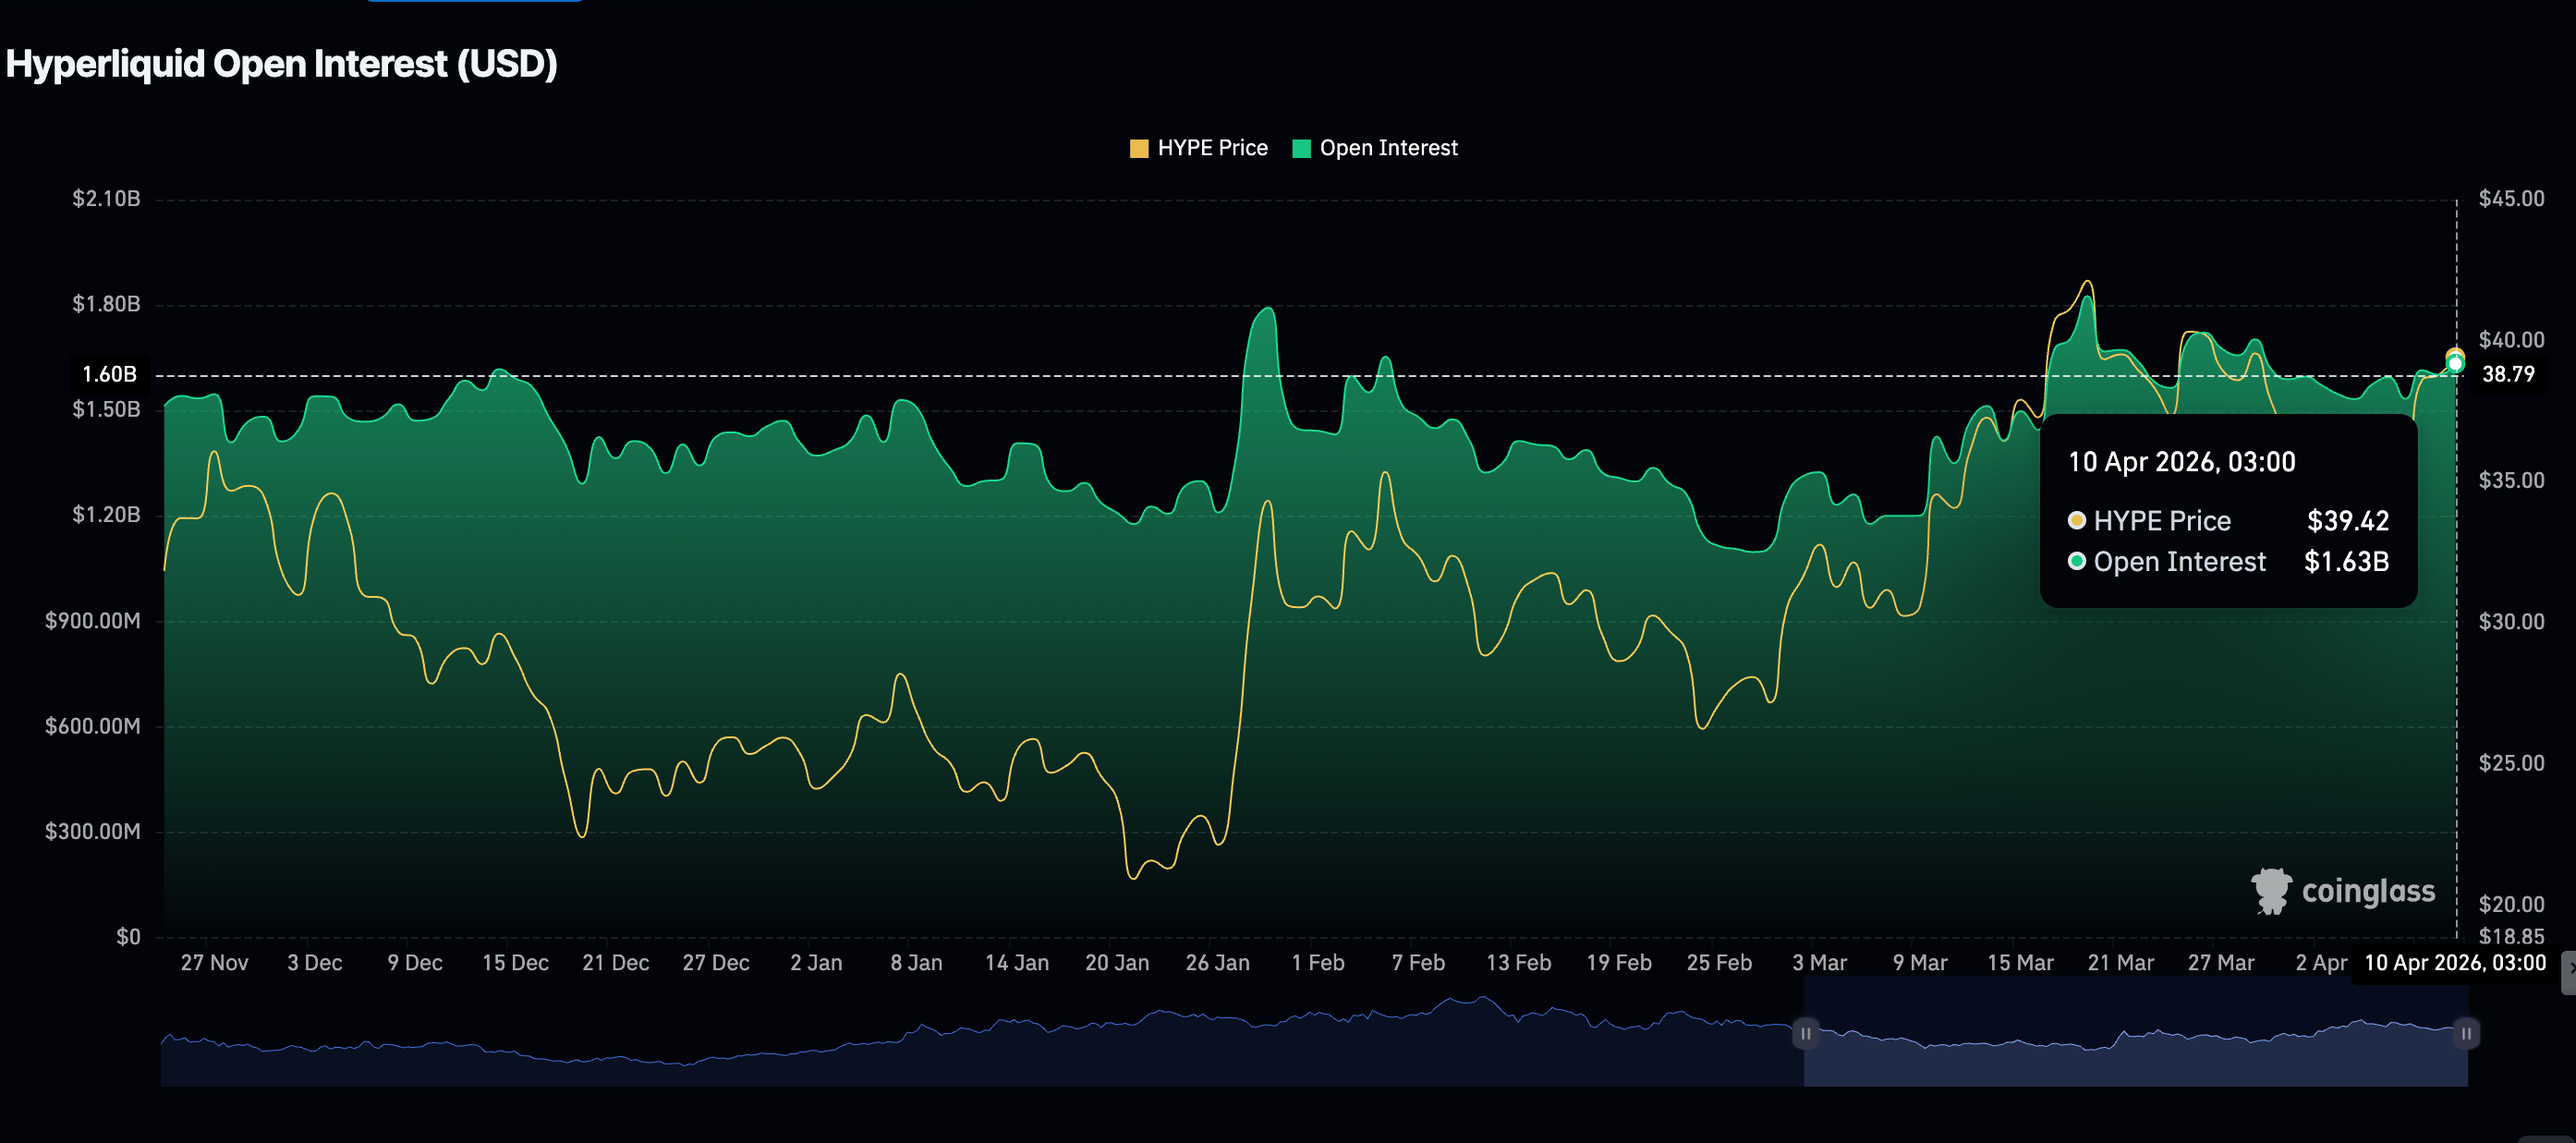Screen dimensions: 2576x1143
Task: Click the 38.79 price crosshair label
Action: tap(2508, 374)
